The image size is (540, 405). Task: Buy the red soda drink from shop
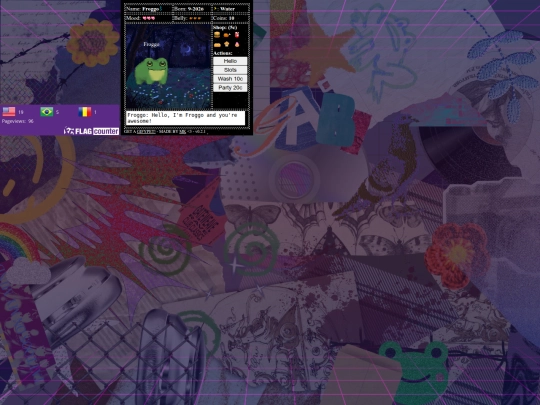[237, 35]
